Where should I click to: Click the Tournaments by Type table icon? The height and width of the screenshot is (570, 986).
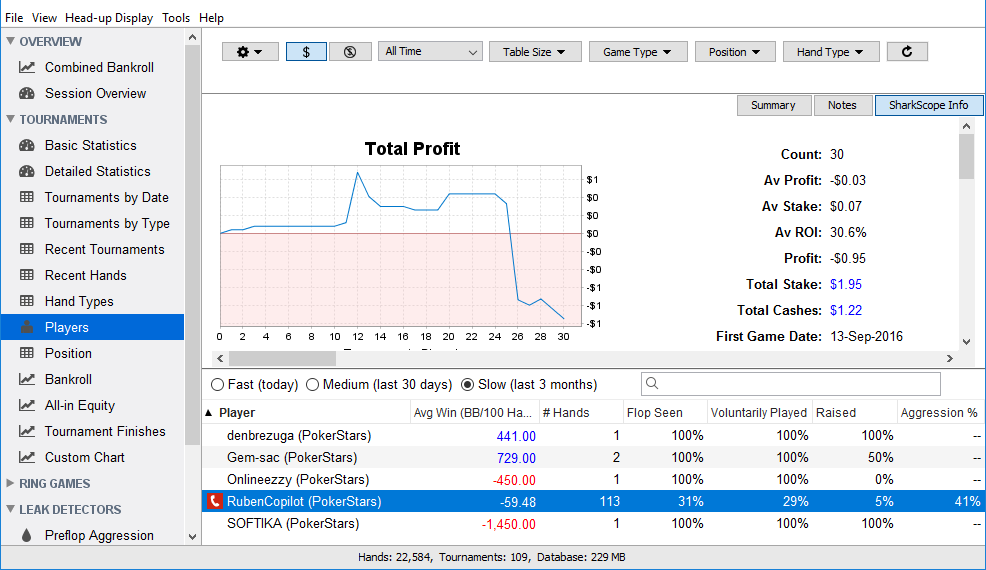pyautogui.click(x=27, y=223)
